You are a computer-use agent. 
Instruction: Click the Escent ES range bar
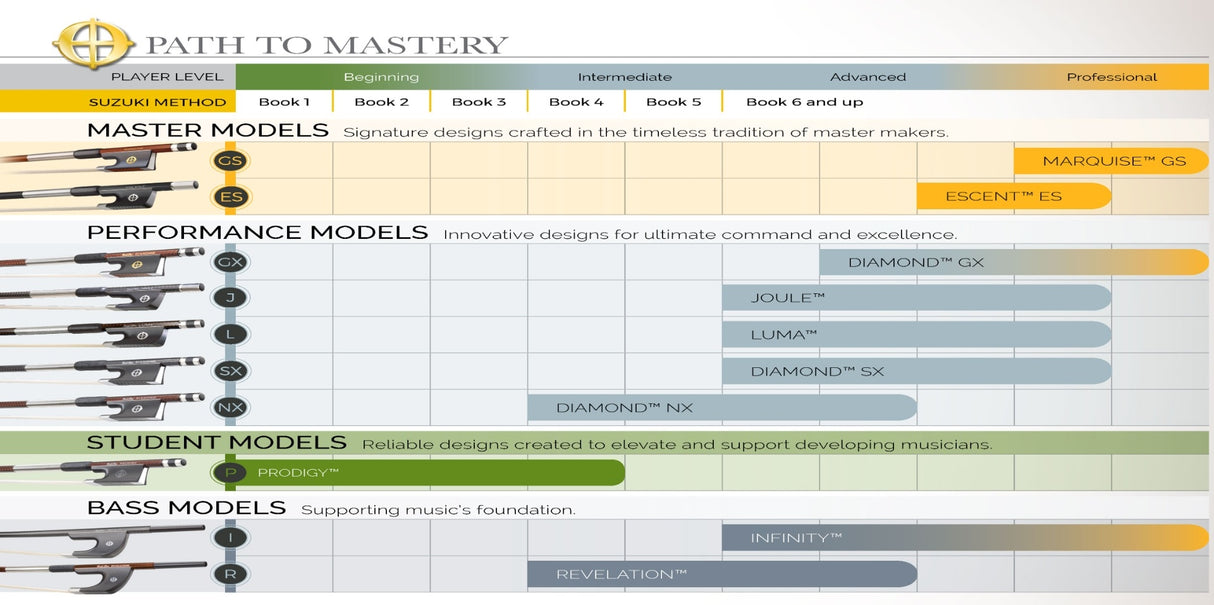point(1013,197)
